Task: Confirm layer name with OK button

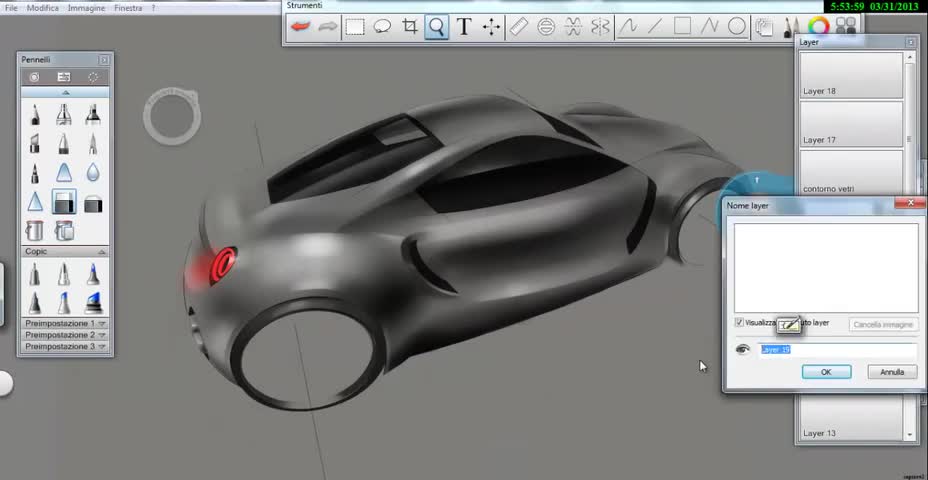Action: tap(826, 372)
